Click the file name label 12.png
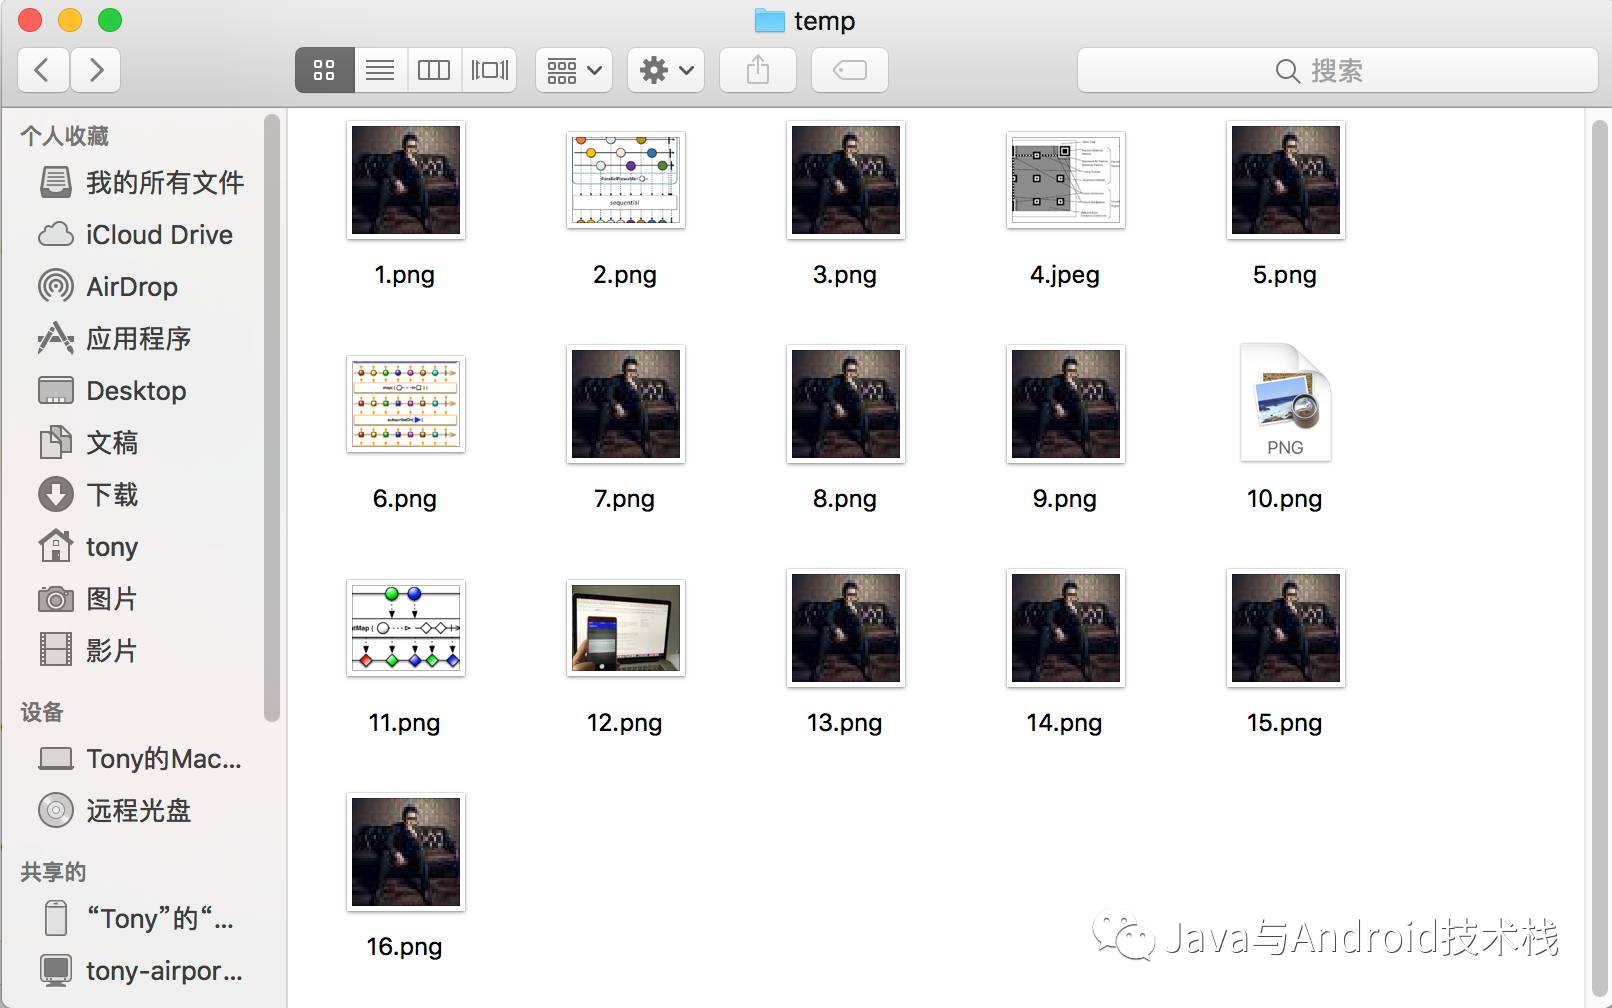 tap(625, 723)
